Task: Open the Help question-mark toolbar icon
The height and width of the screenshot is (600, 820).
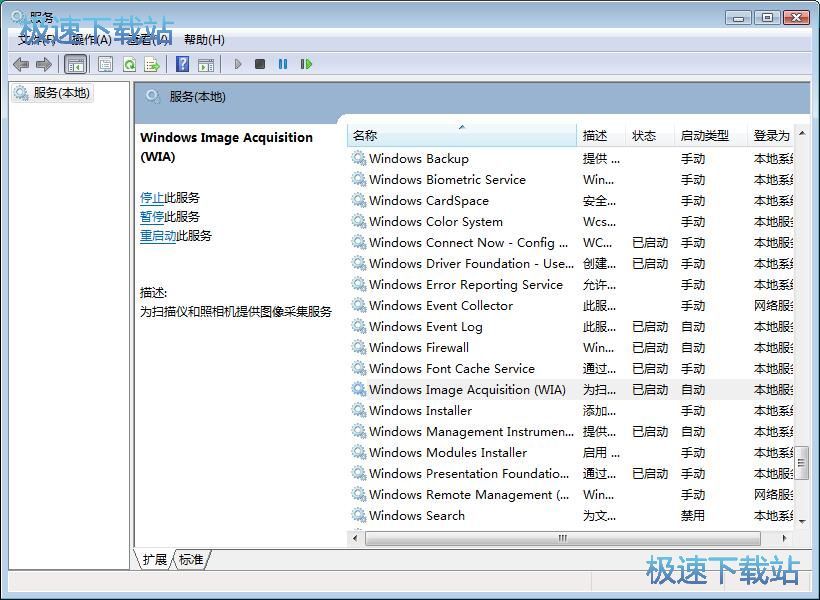Action: (x=183, y=64)
